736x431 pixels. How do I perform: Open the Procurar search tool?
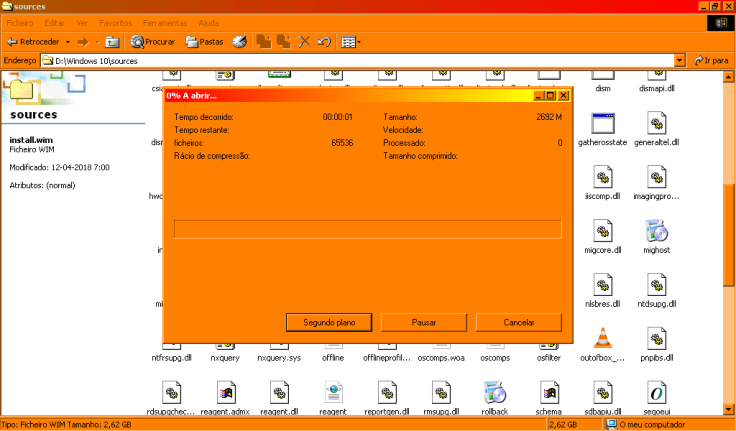pos(152,42)
